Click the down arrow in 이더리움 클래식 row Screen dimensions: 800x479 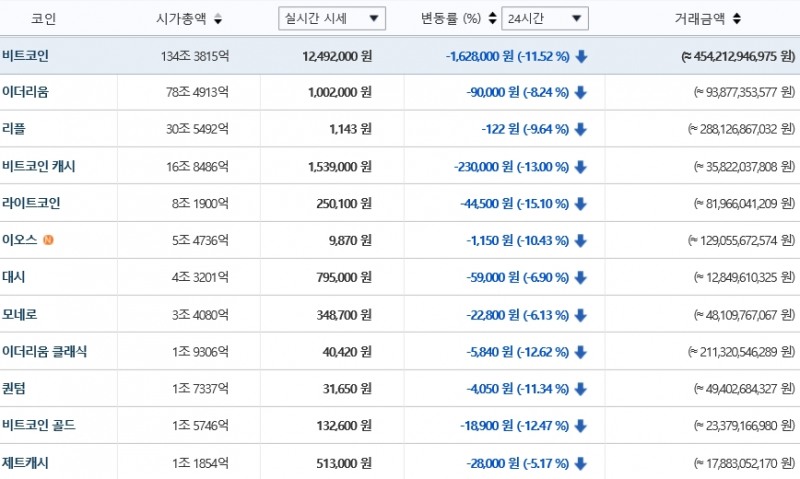581,352
